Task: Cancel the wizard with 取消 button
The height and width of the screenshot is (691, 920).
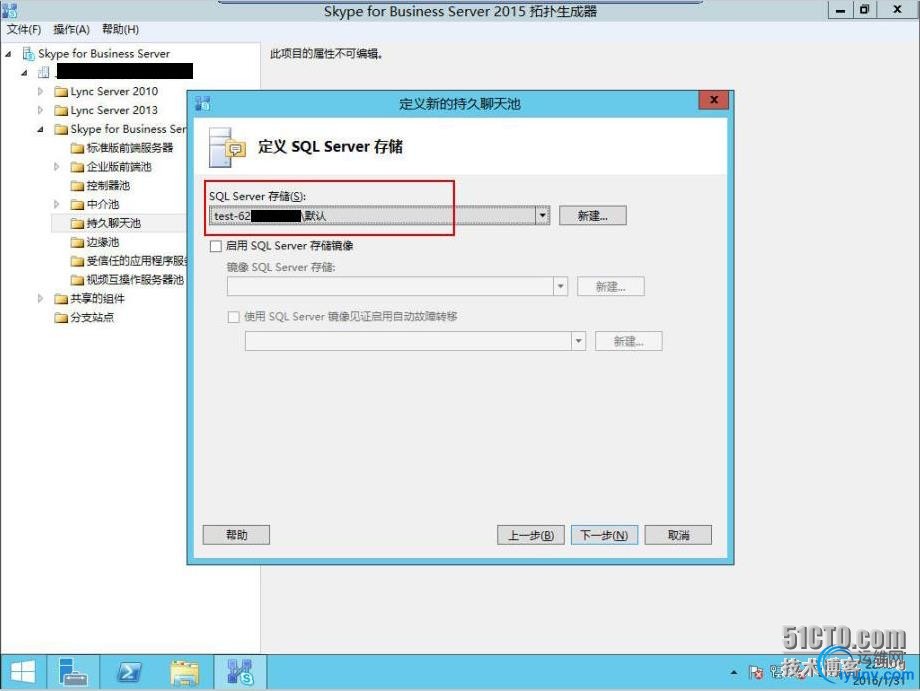Action: [678, 535]
